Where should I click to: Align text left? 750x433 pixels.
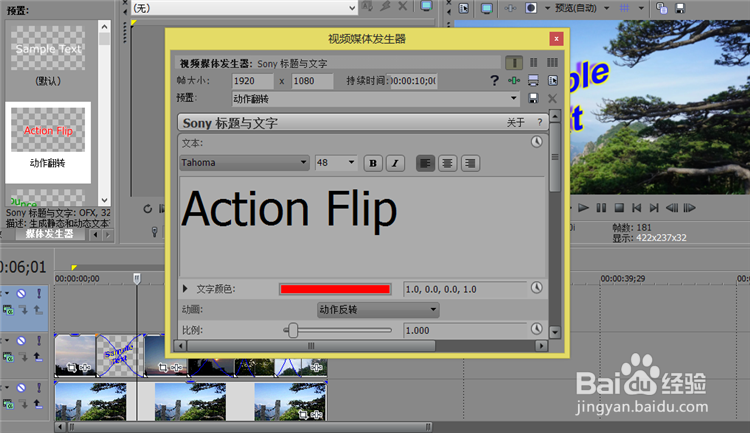tap(425, 163)
